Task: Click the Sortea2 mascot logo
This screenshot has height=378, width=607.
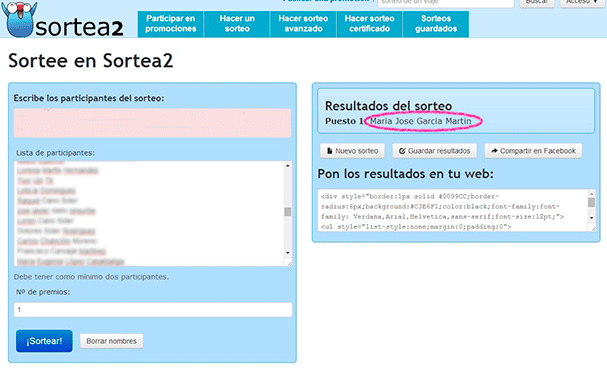Action: 19,19
